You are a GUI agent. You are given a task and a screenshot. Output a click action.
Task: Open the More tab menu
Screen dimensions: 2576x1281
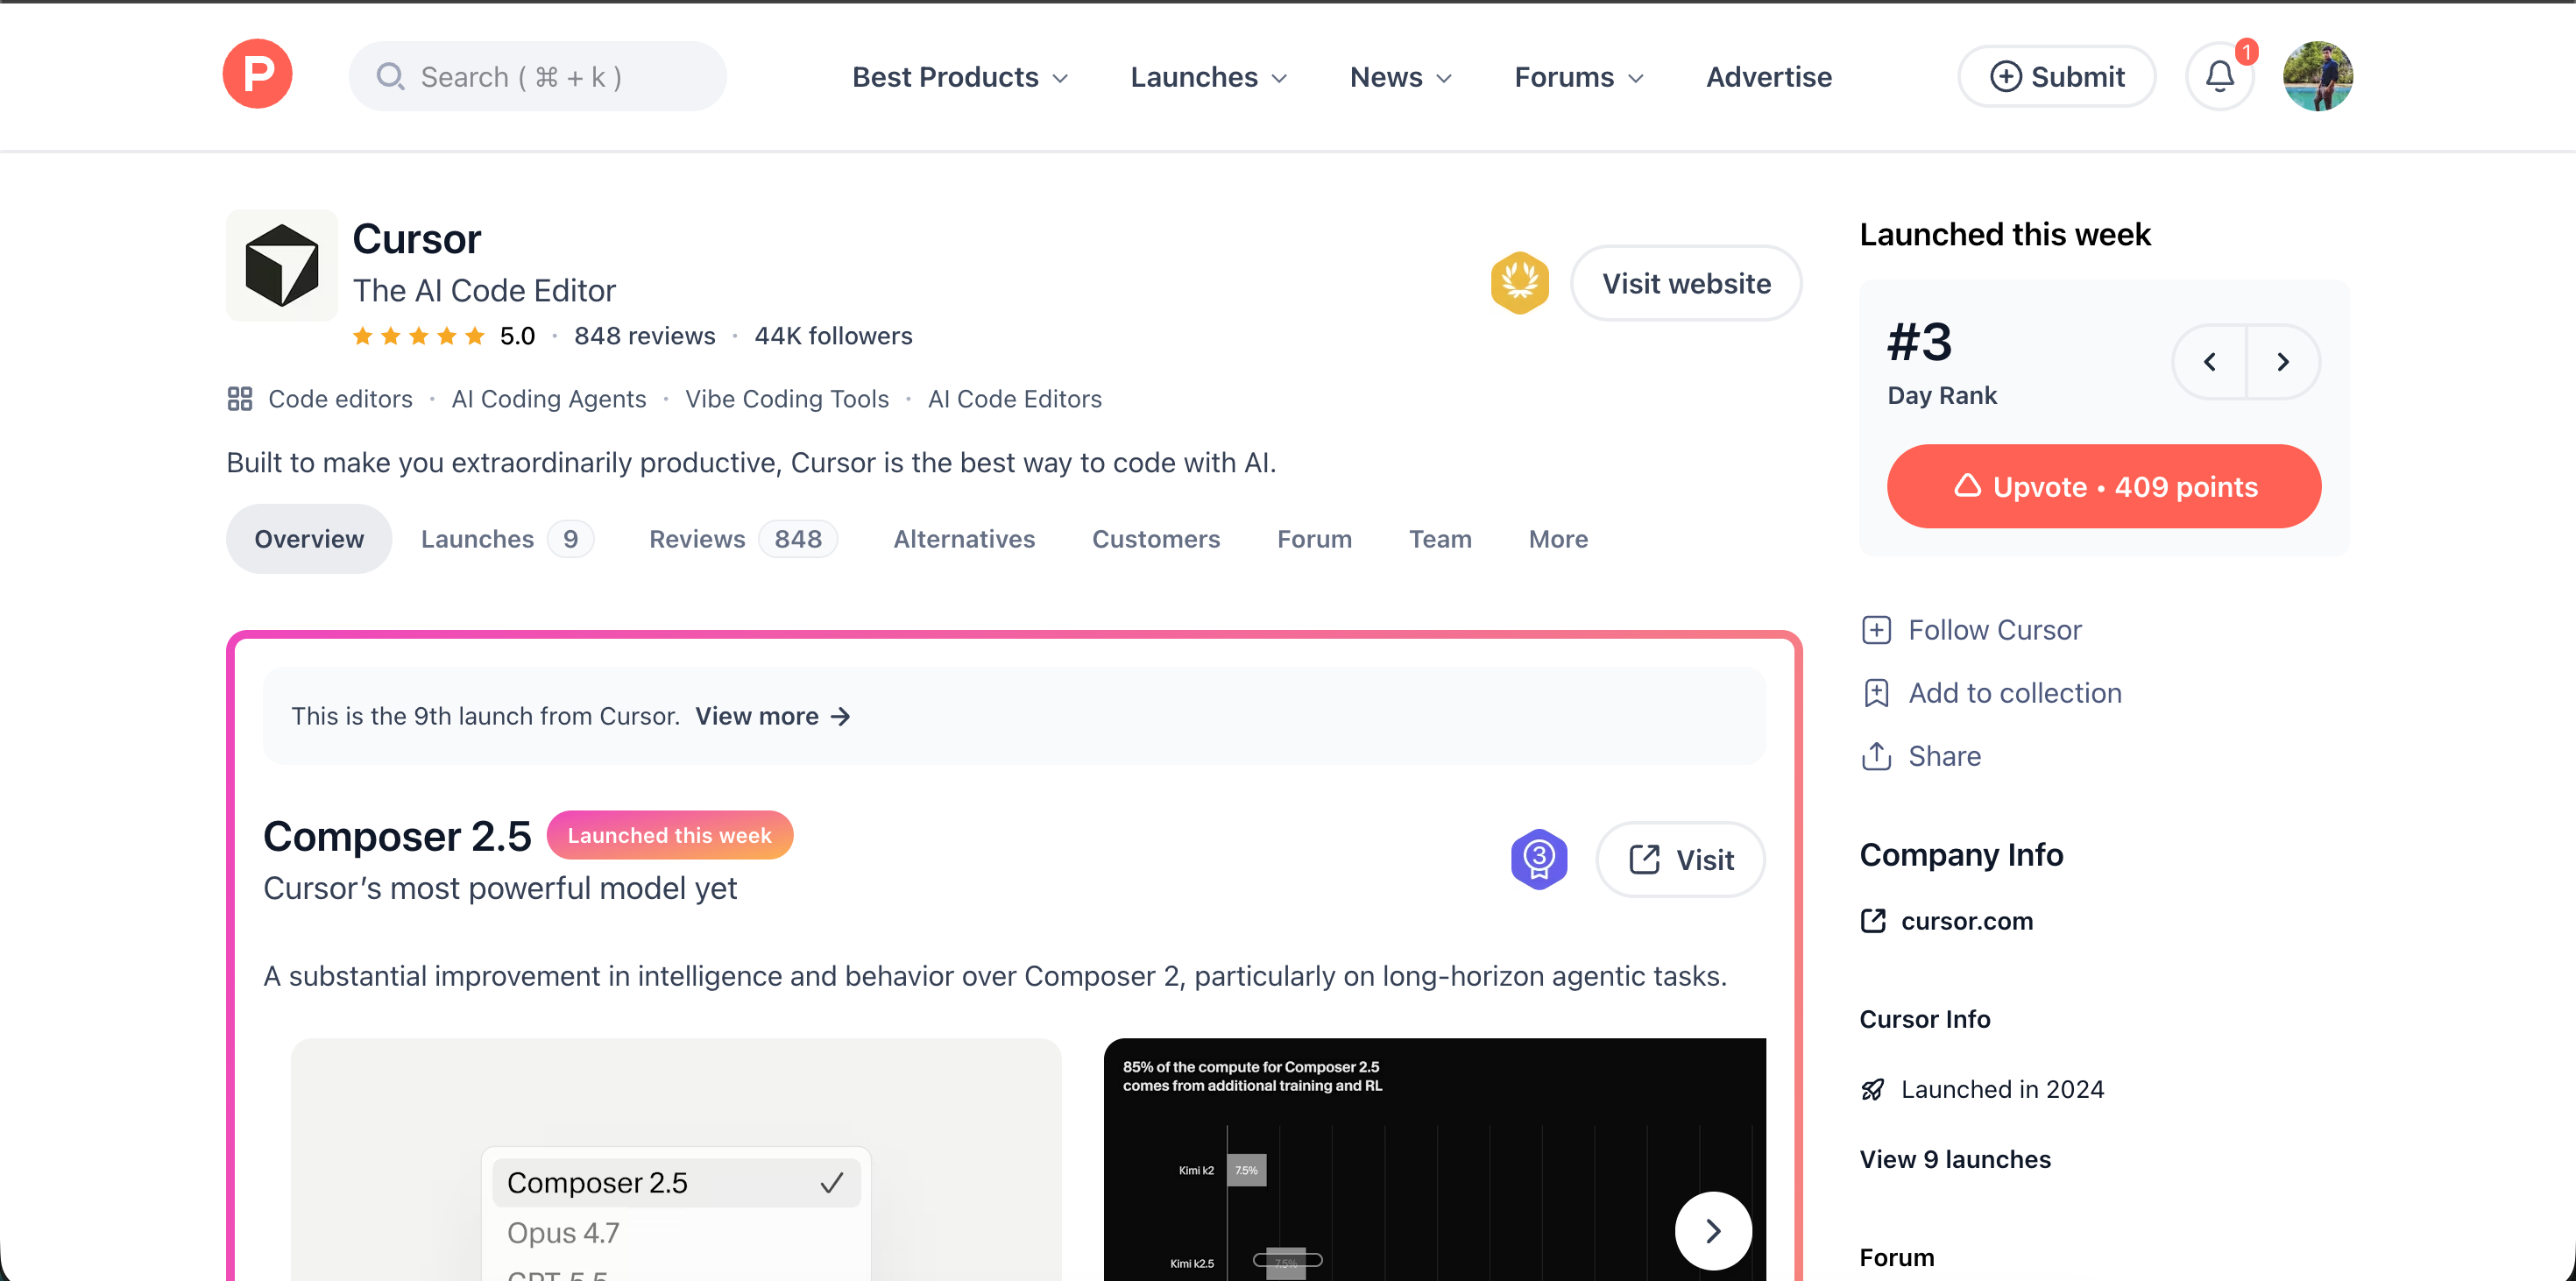point(1558,539)
